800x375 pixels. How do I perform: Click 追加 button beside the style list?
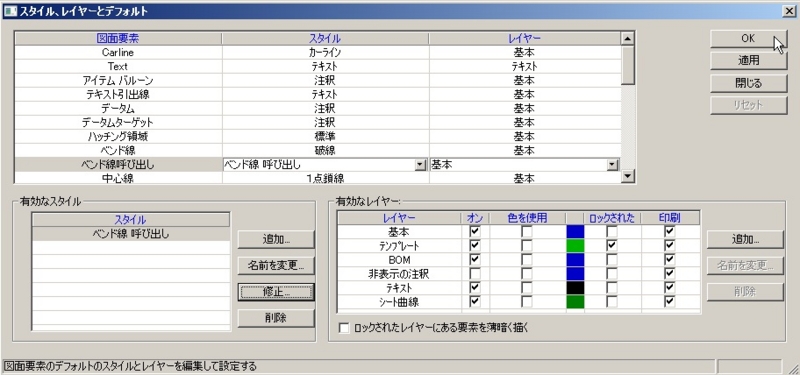pos(276,239)
